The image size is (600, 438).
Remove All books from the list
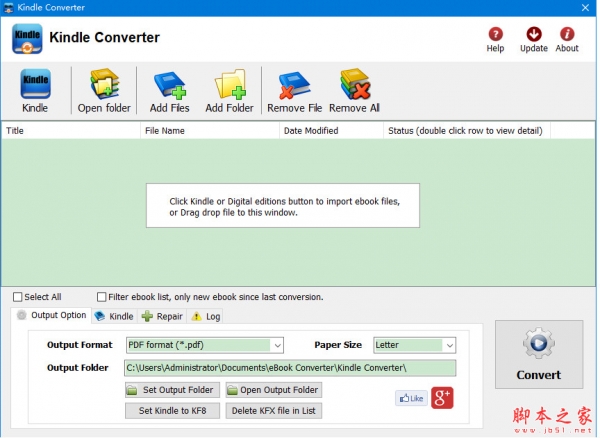[x=354, y=91]
